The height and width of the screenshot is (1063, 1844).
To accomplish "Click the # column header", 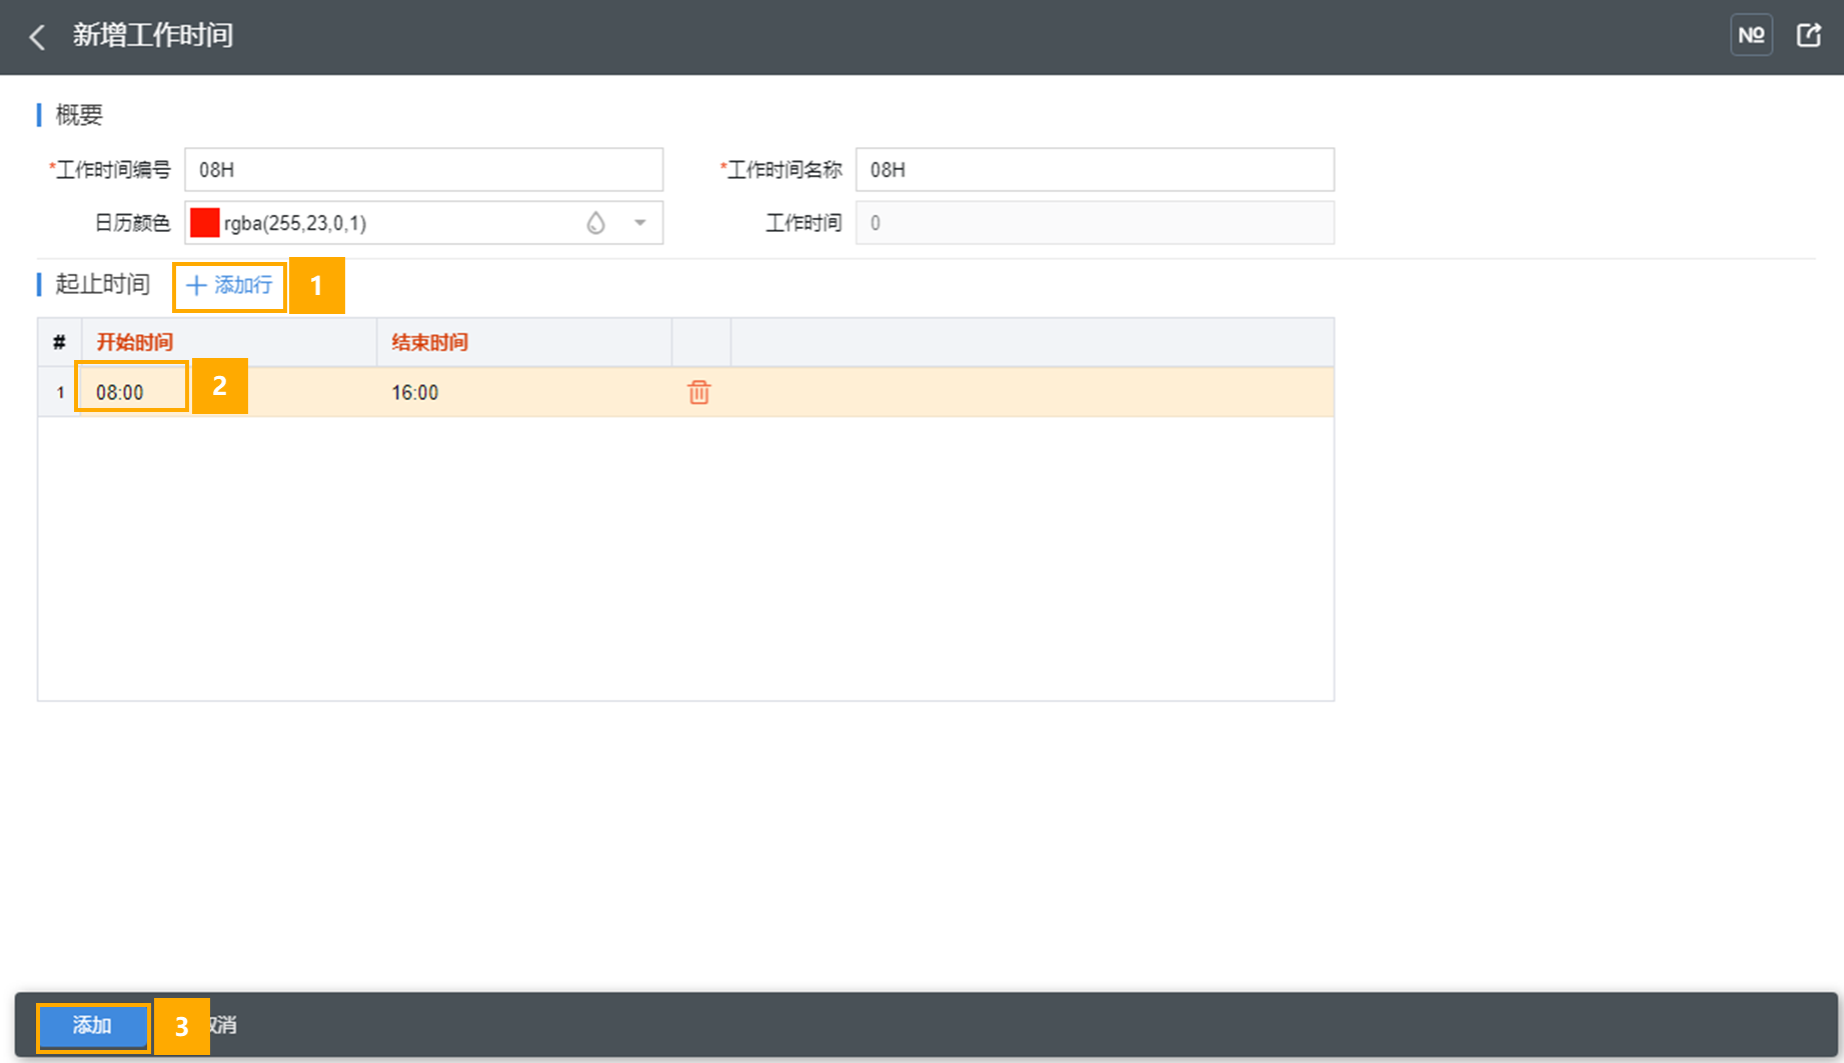I will click(60, 343).
